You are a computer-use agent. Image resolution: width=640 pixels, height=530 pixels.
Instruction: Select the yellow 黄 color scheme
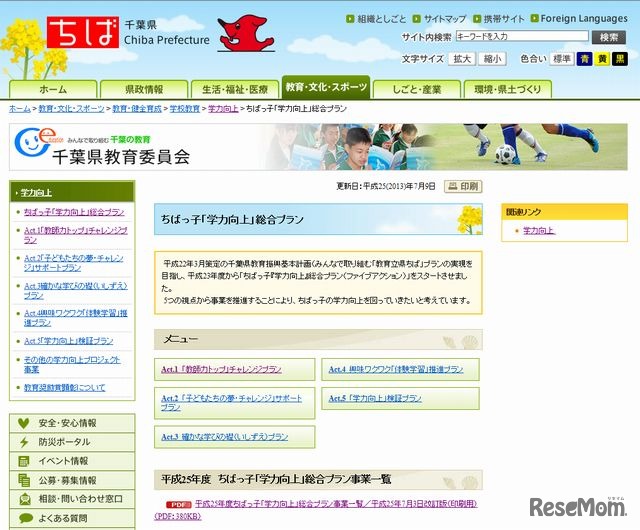tap(602, 59)
